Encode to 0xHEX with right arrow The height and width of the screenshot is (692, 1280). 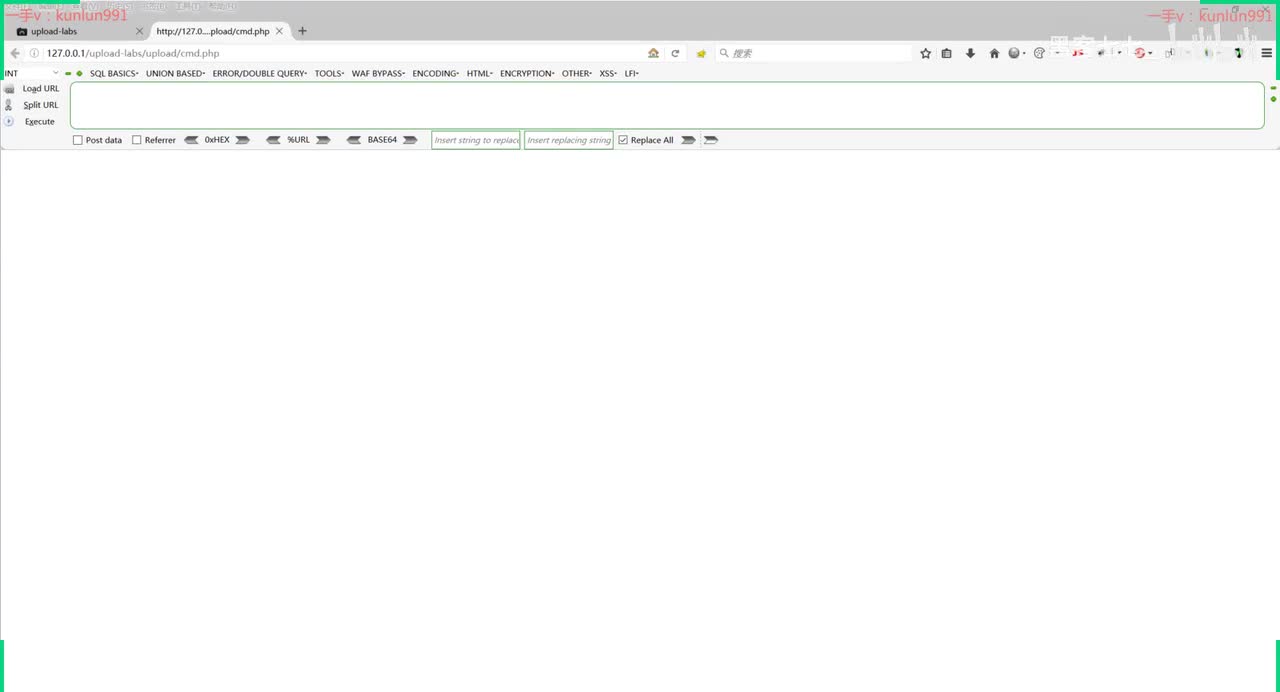click(242, 140)
